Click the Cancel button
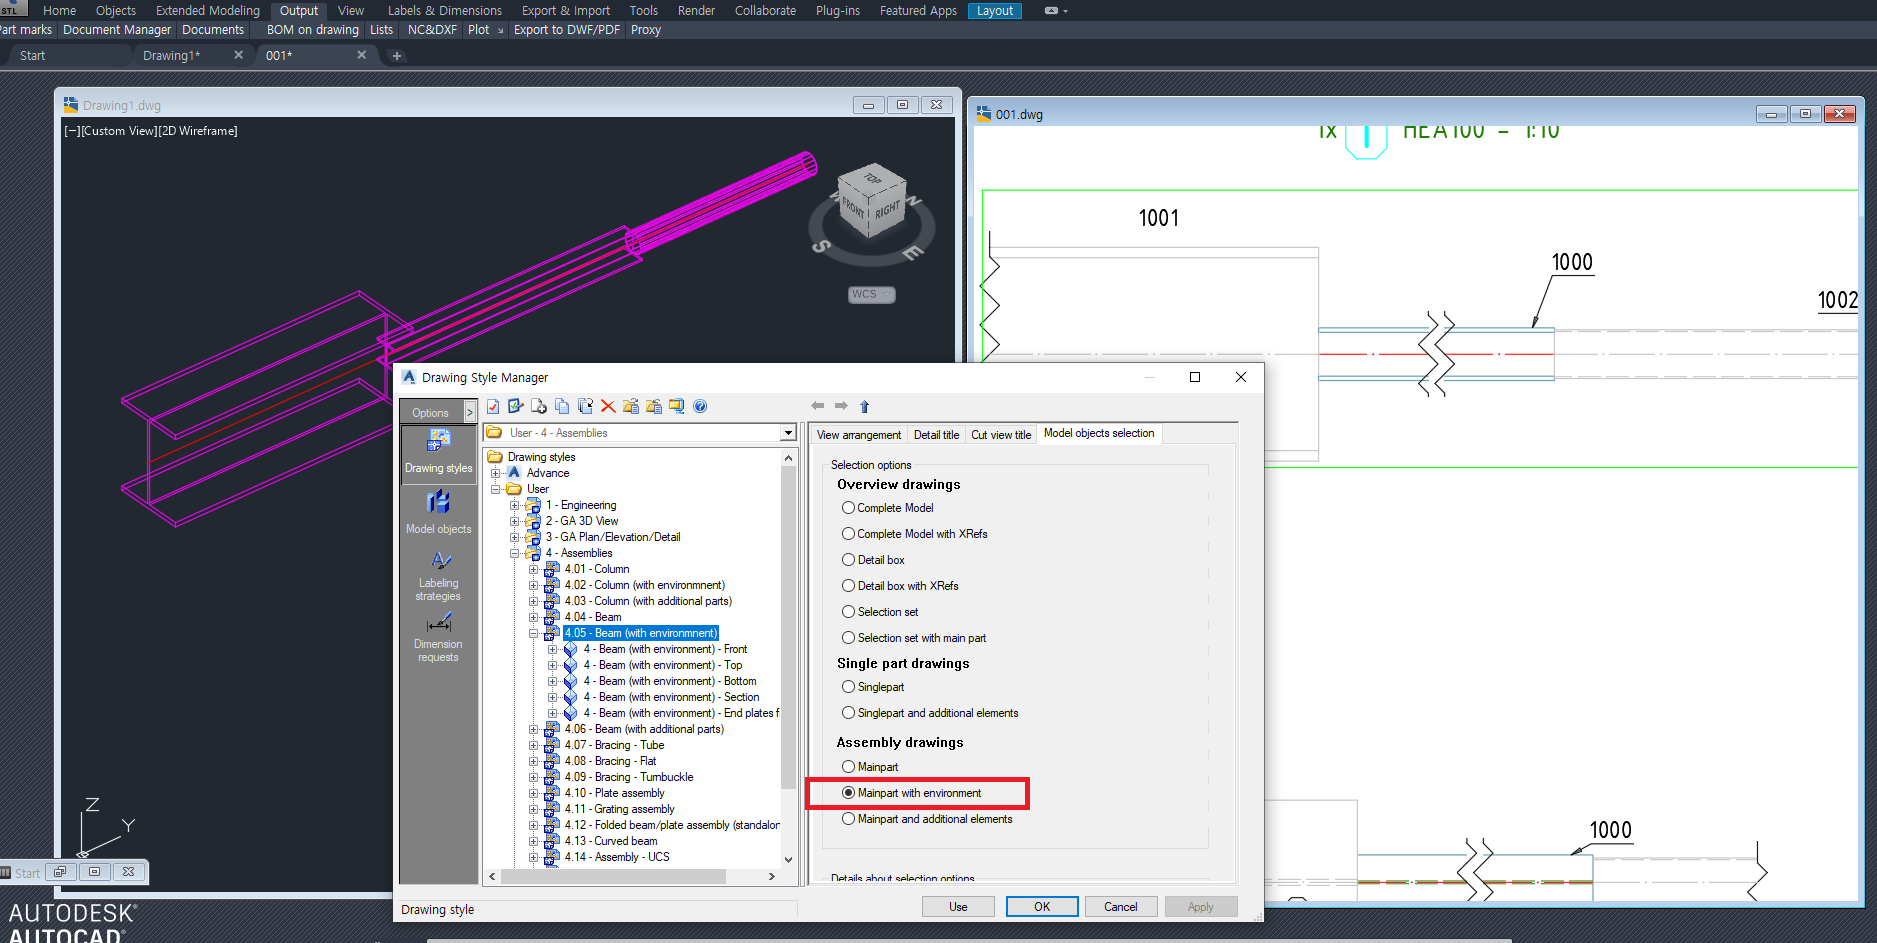Screen dimensions: 1877x943 1121,907
